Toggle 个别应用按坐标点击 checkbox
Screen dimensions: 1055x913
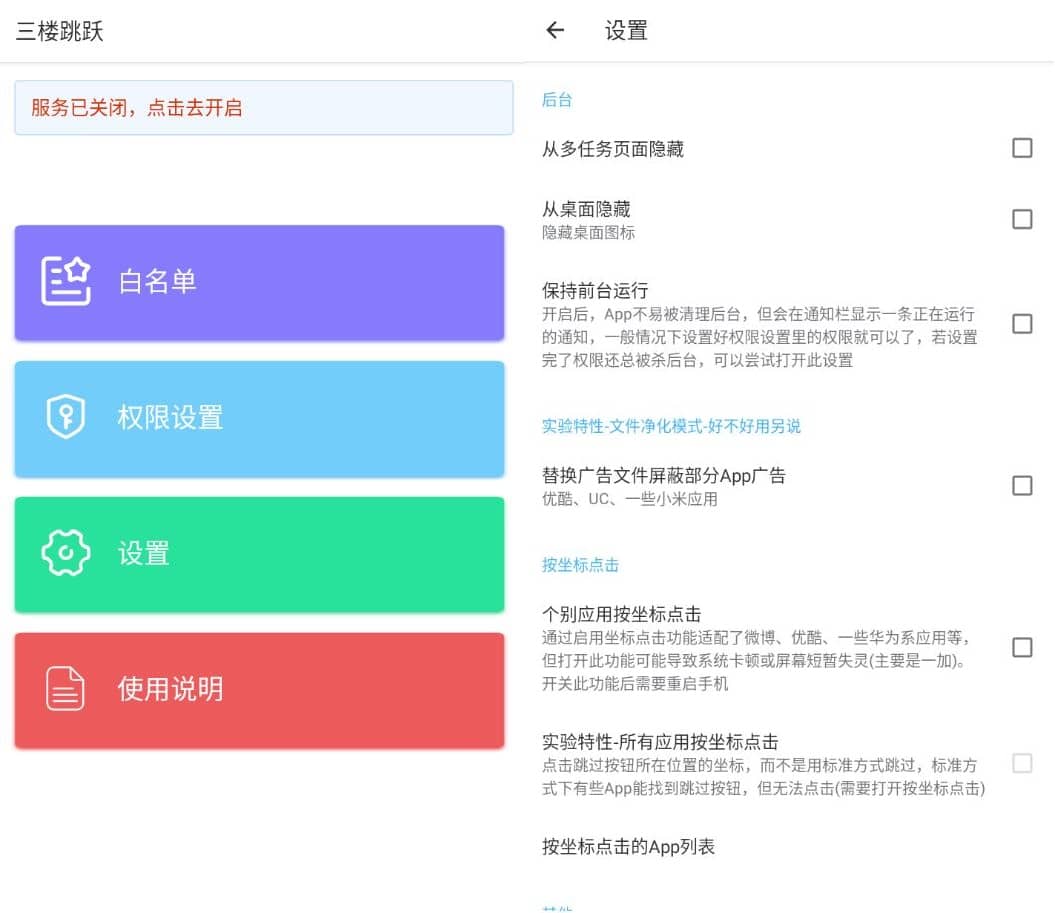pyautogui.click(x=1022, y=648)
